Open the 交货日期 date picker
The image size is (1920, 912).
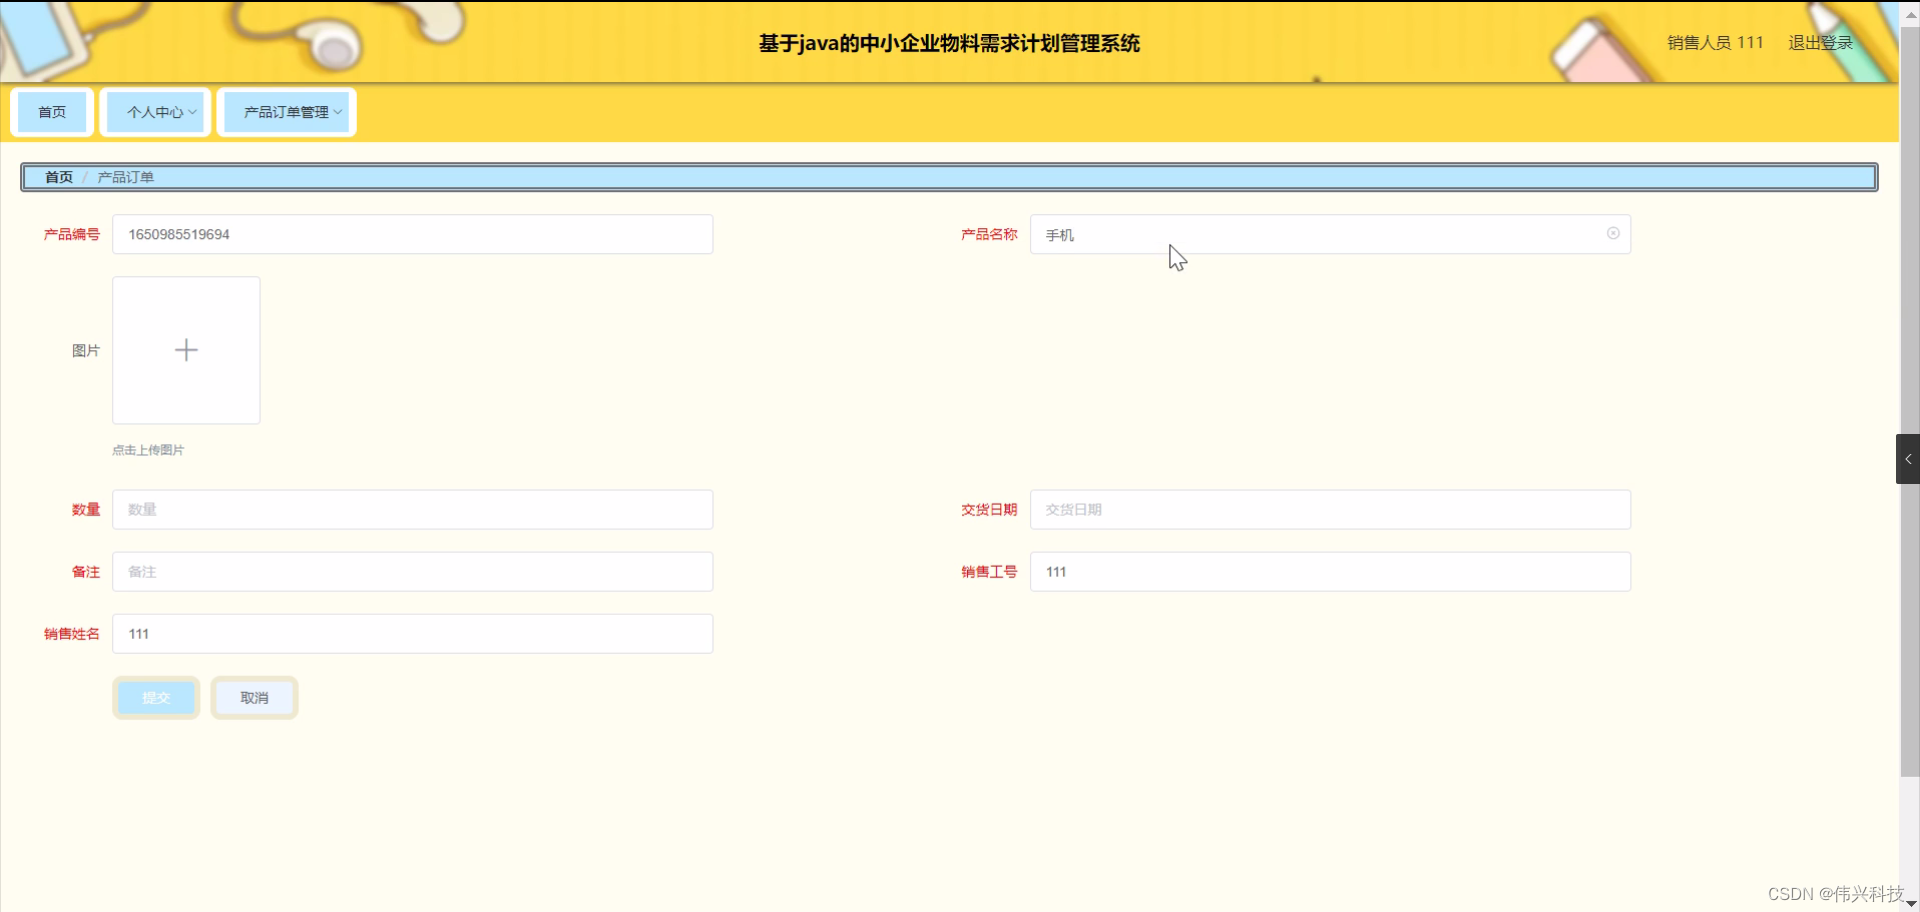coord(1330,509)
